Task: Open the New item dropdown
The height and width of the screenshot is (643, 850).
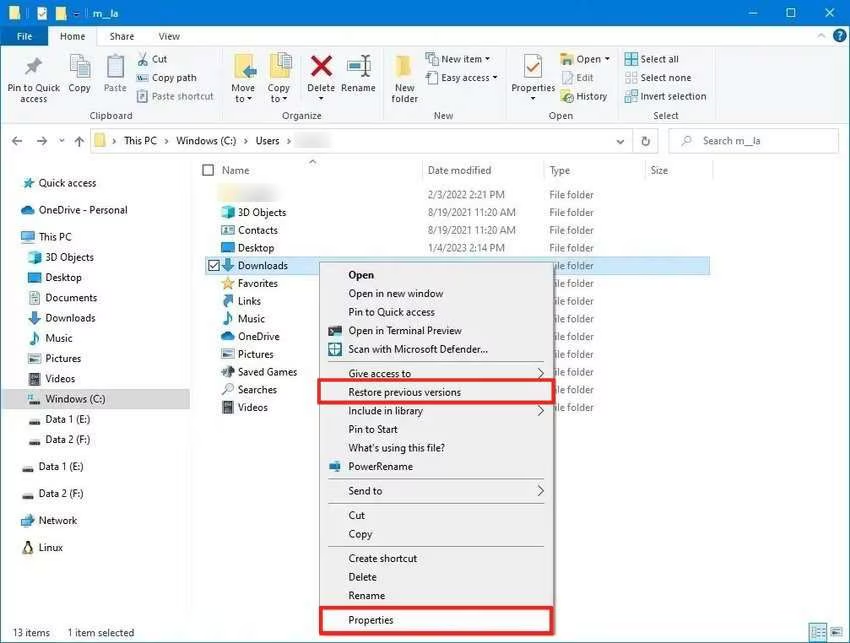Action: click(465, 59)
